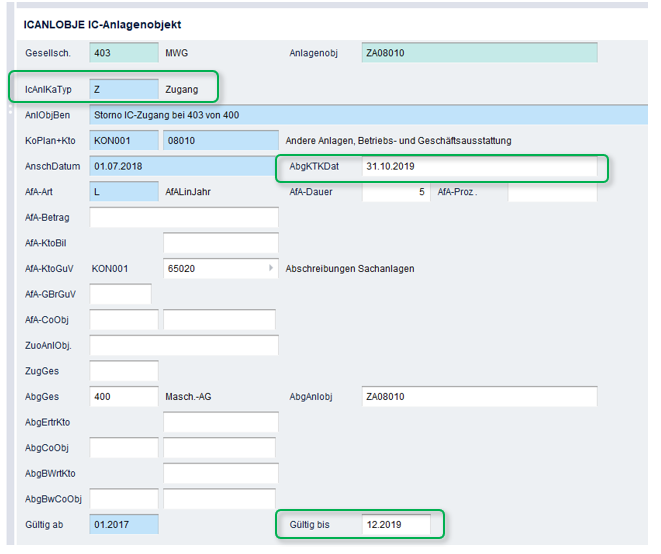The height and width of the screenshot is (554, 661).
Task: Click the AnschDatum field 01.07.2018
Action: 182,166
